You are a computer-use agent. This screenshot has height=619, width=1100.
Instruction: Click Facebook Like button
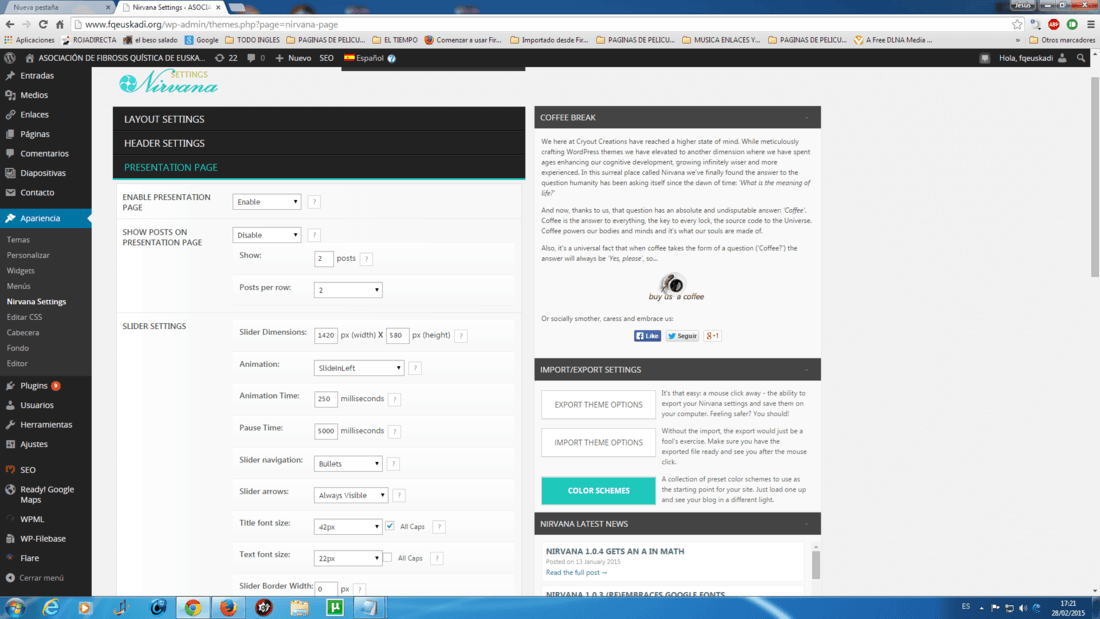(x=648, y=336)
